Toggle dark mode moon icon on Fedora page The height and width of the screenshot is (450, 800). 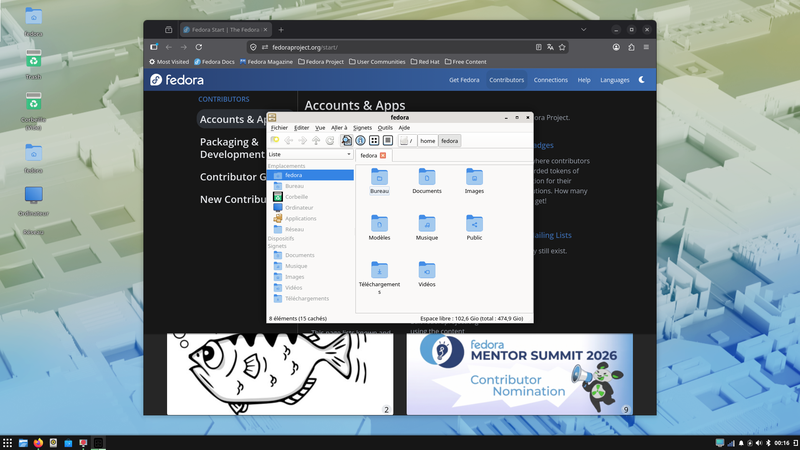642,80
